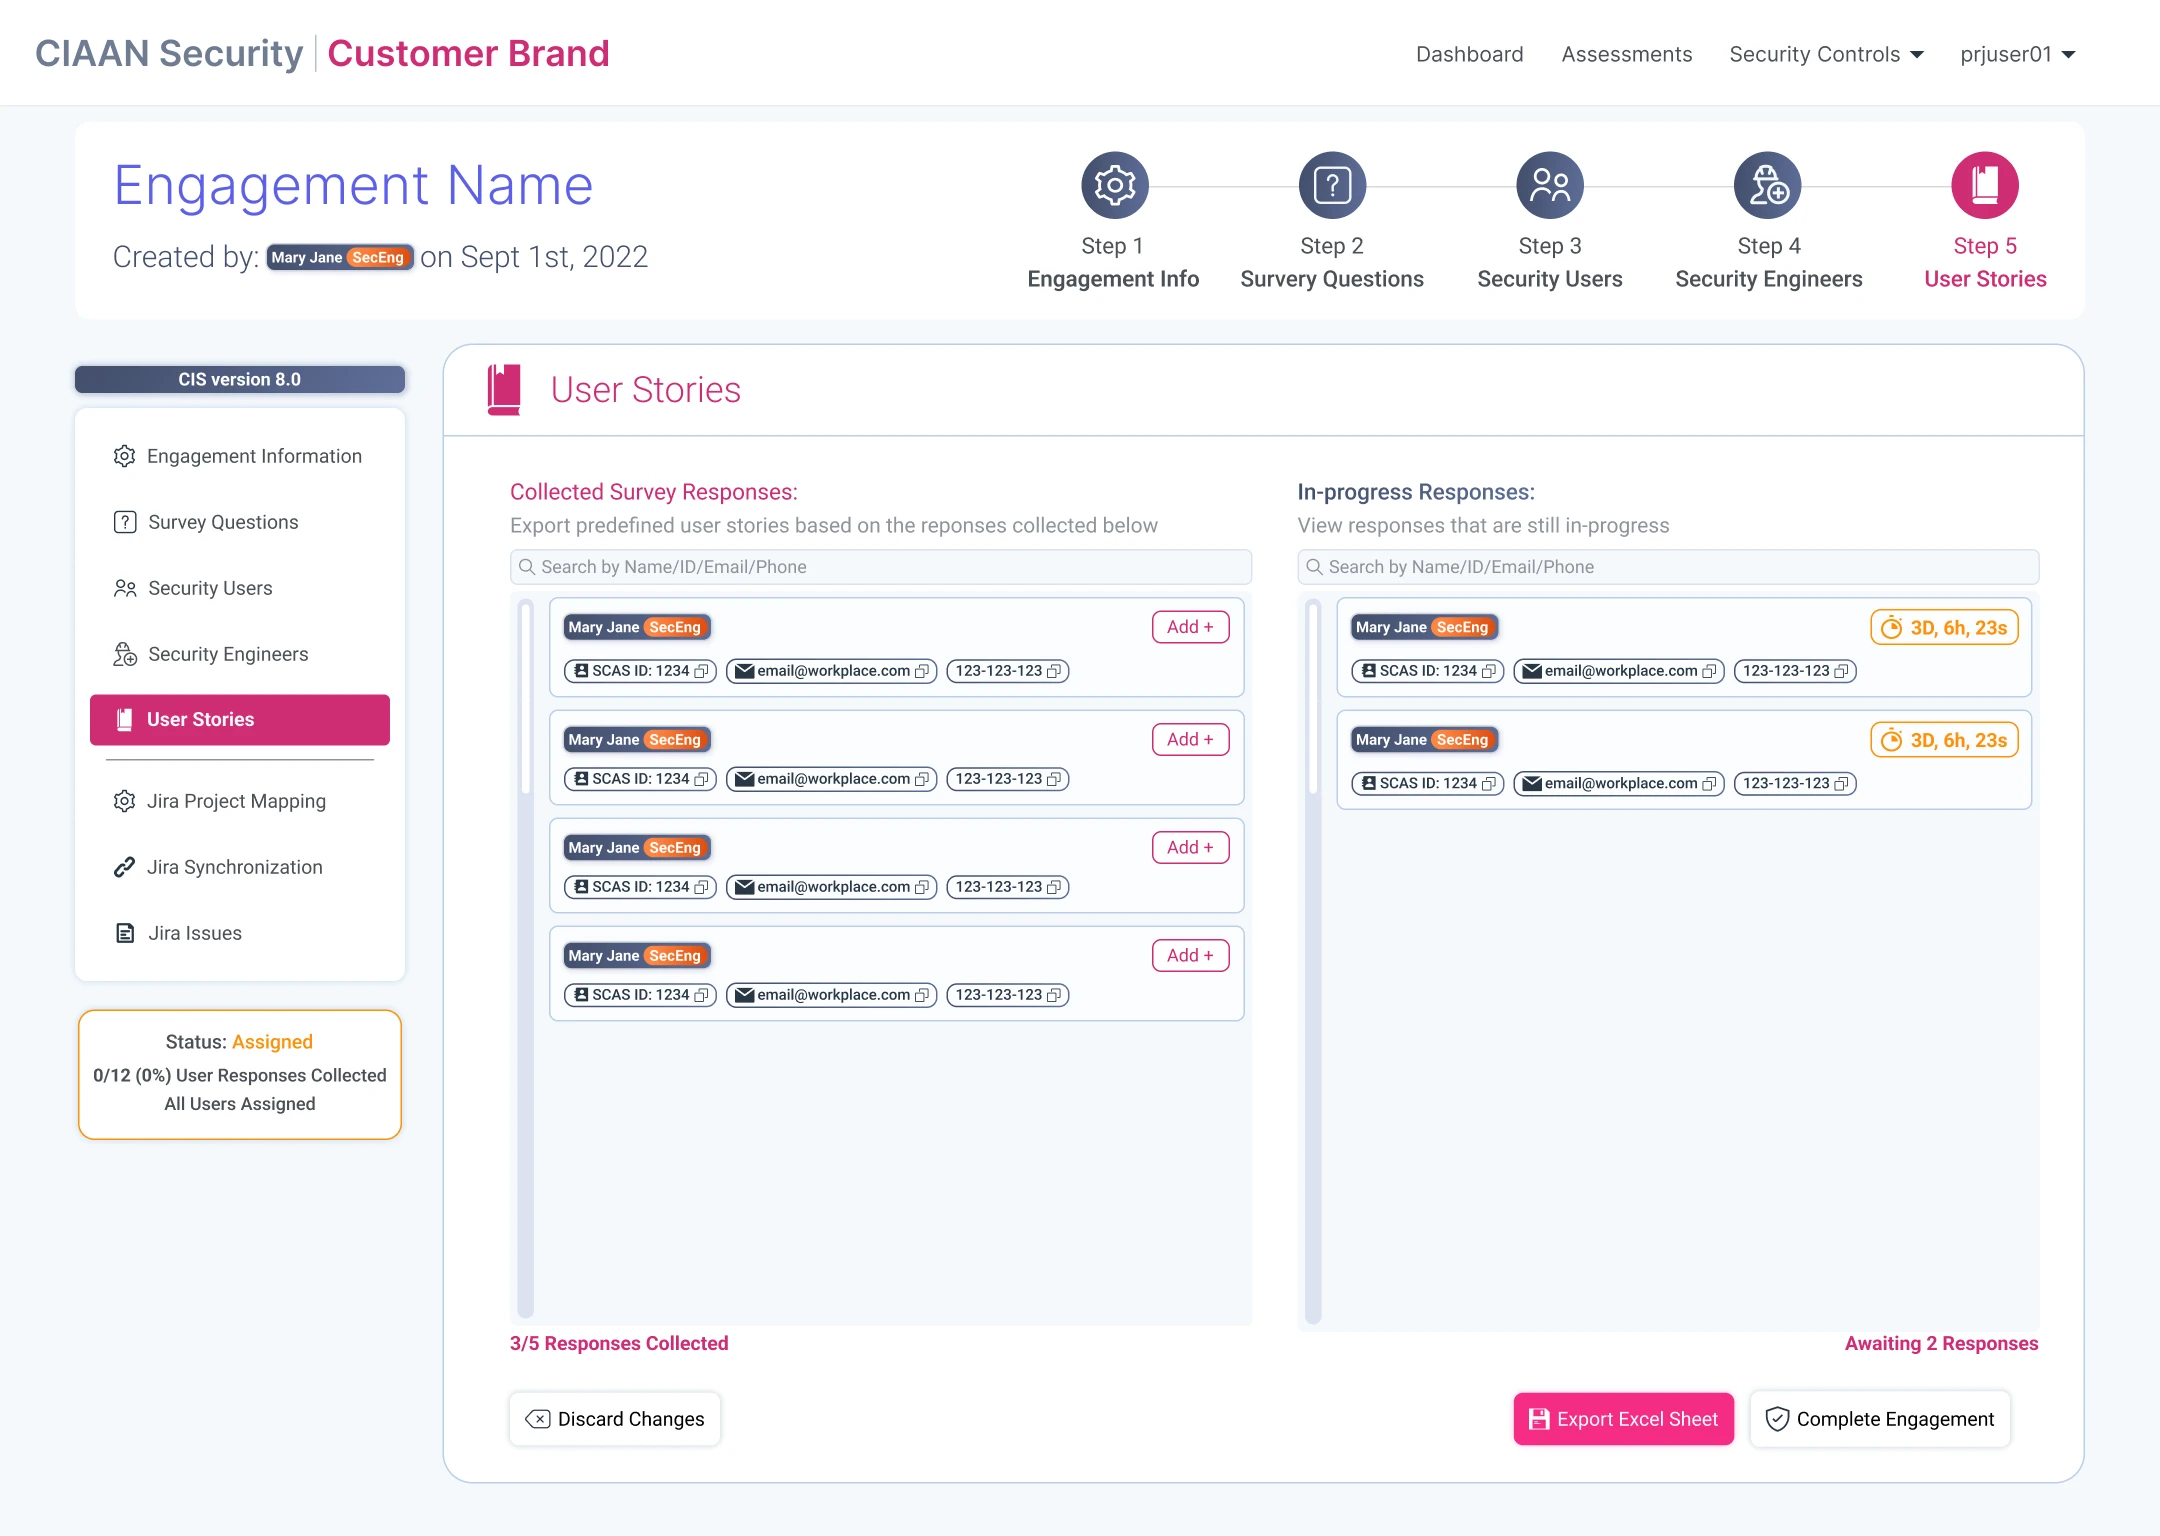
Task: Expand the Security Controls dropdown
Action: click(x=1826, y=54)
